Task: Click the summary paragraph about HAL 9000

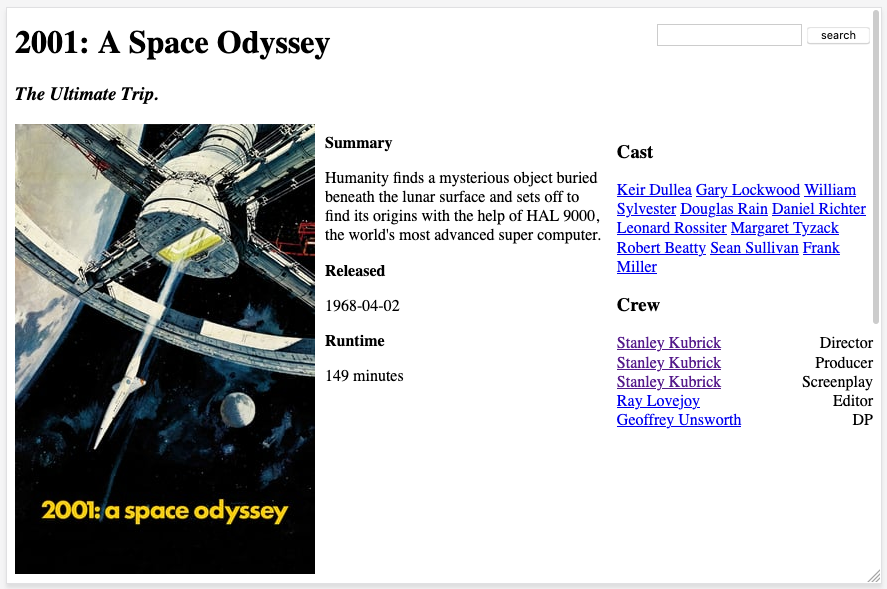Action: 463,207
